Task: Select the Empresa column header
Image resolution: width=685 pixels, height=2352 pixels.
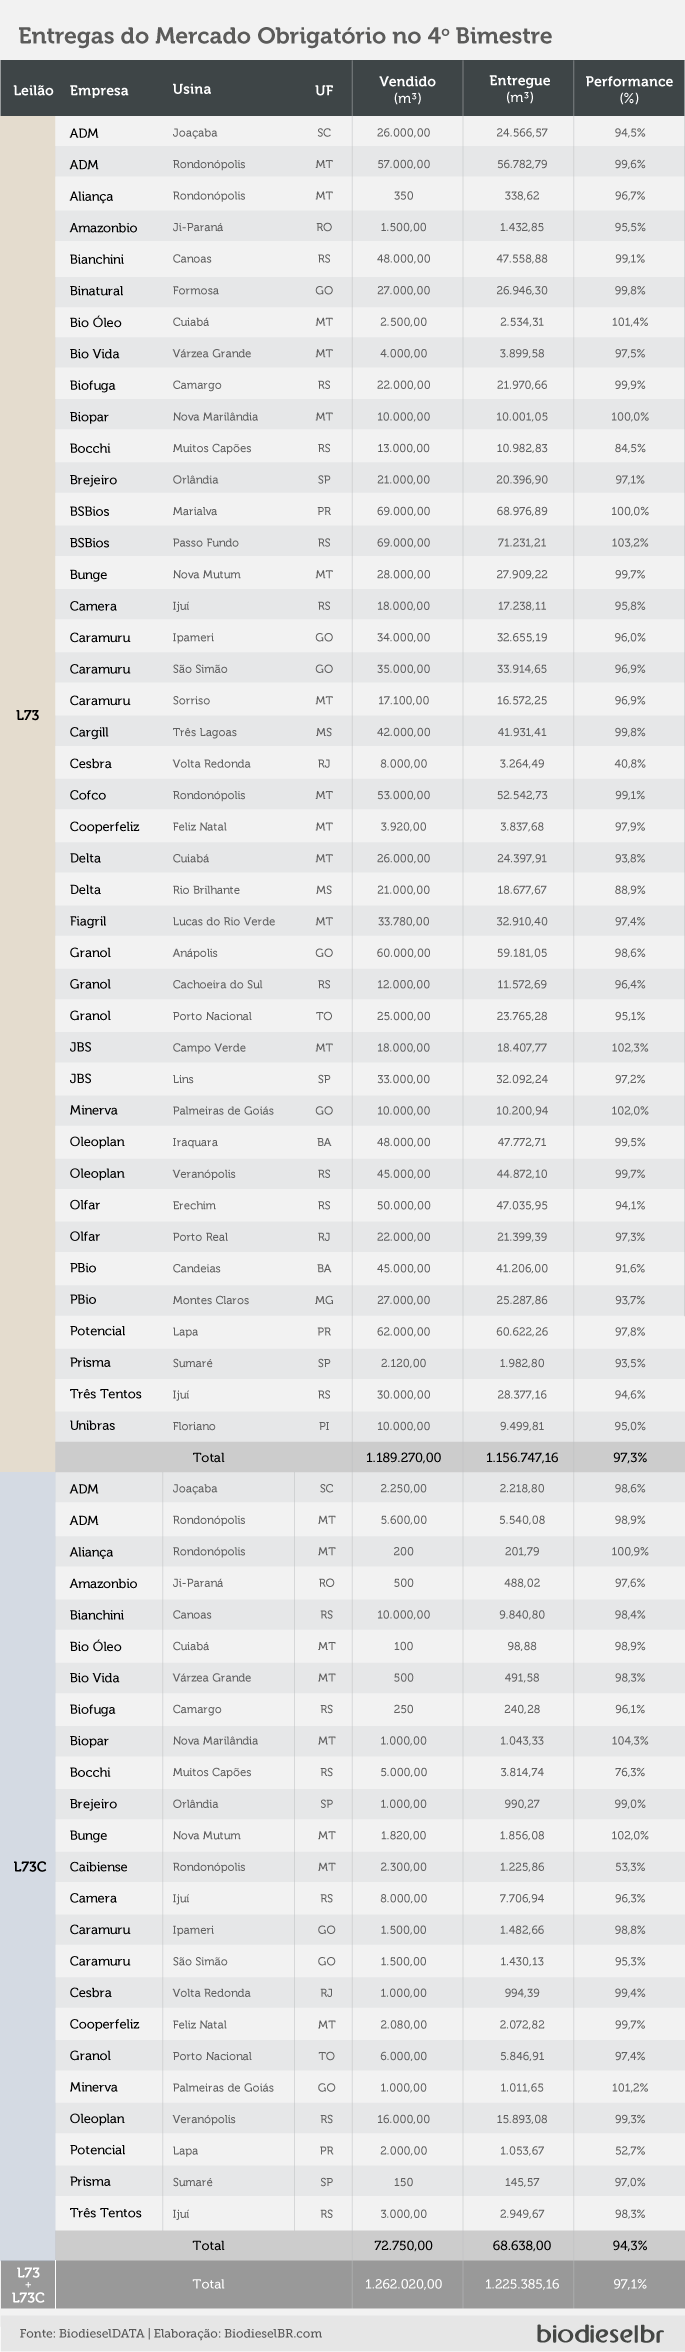Action: pyautogui.click(x=99, y=90)
